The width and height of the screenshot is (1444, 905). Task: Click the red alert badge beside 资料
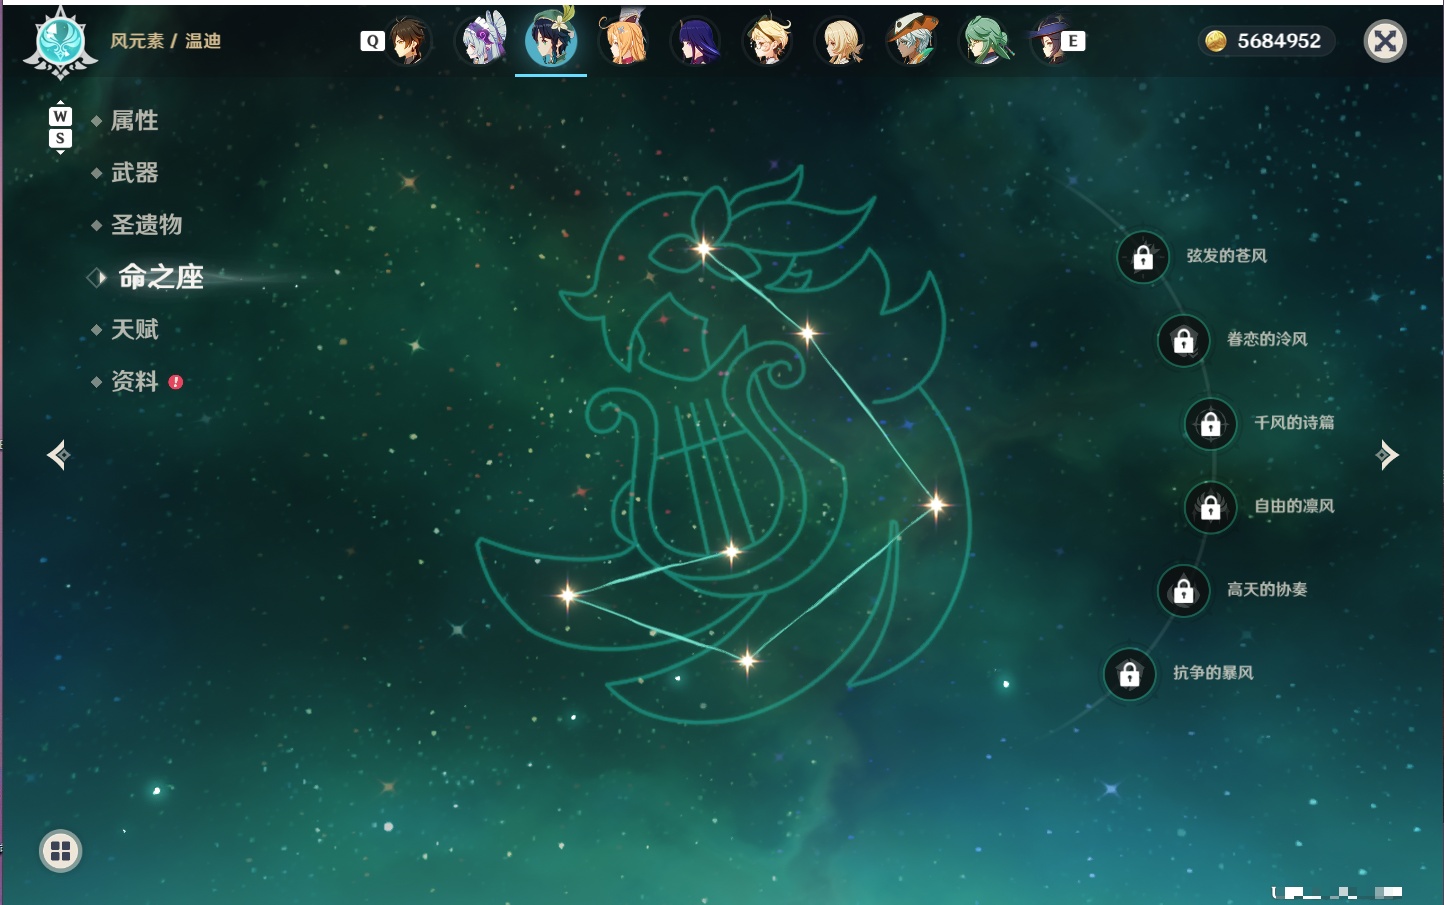coord(176,381)
